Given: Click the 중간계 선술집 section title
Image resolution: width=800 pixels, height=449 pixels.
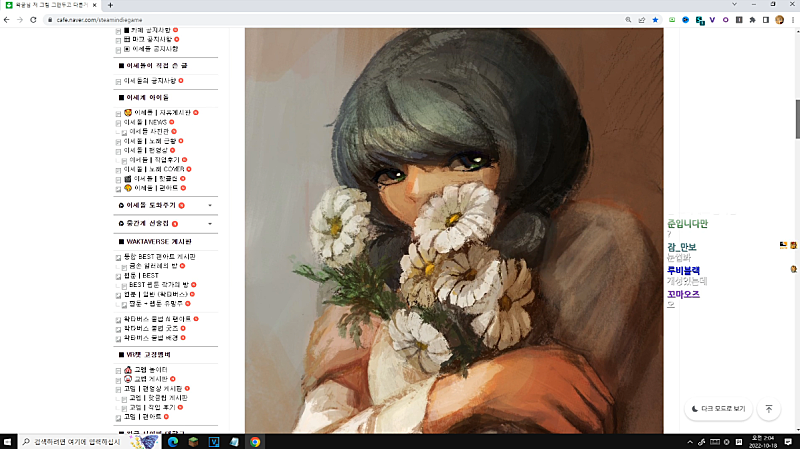Looking at the screenshot, I should [x=147, y=223].
